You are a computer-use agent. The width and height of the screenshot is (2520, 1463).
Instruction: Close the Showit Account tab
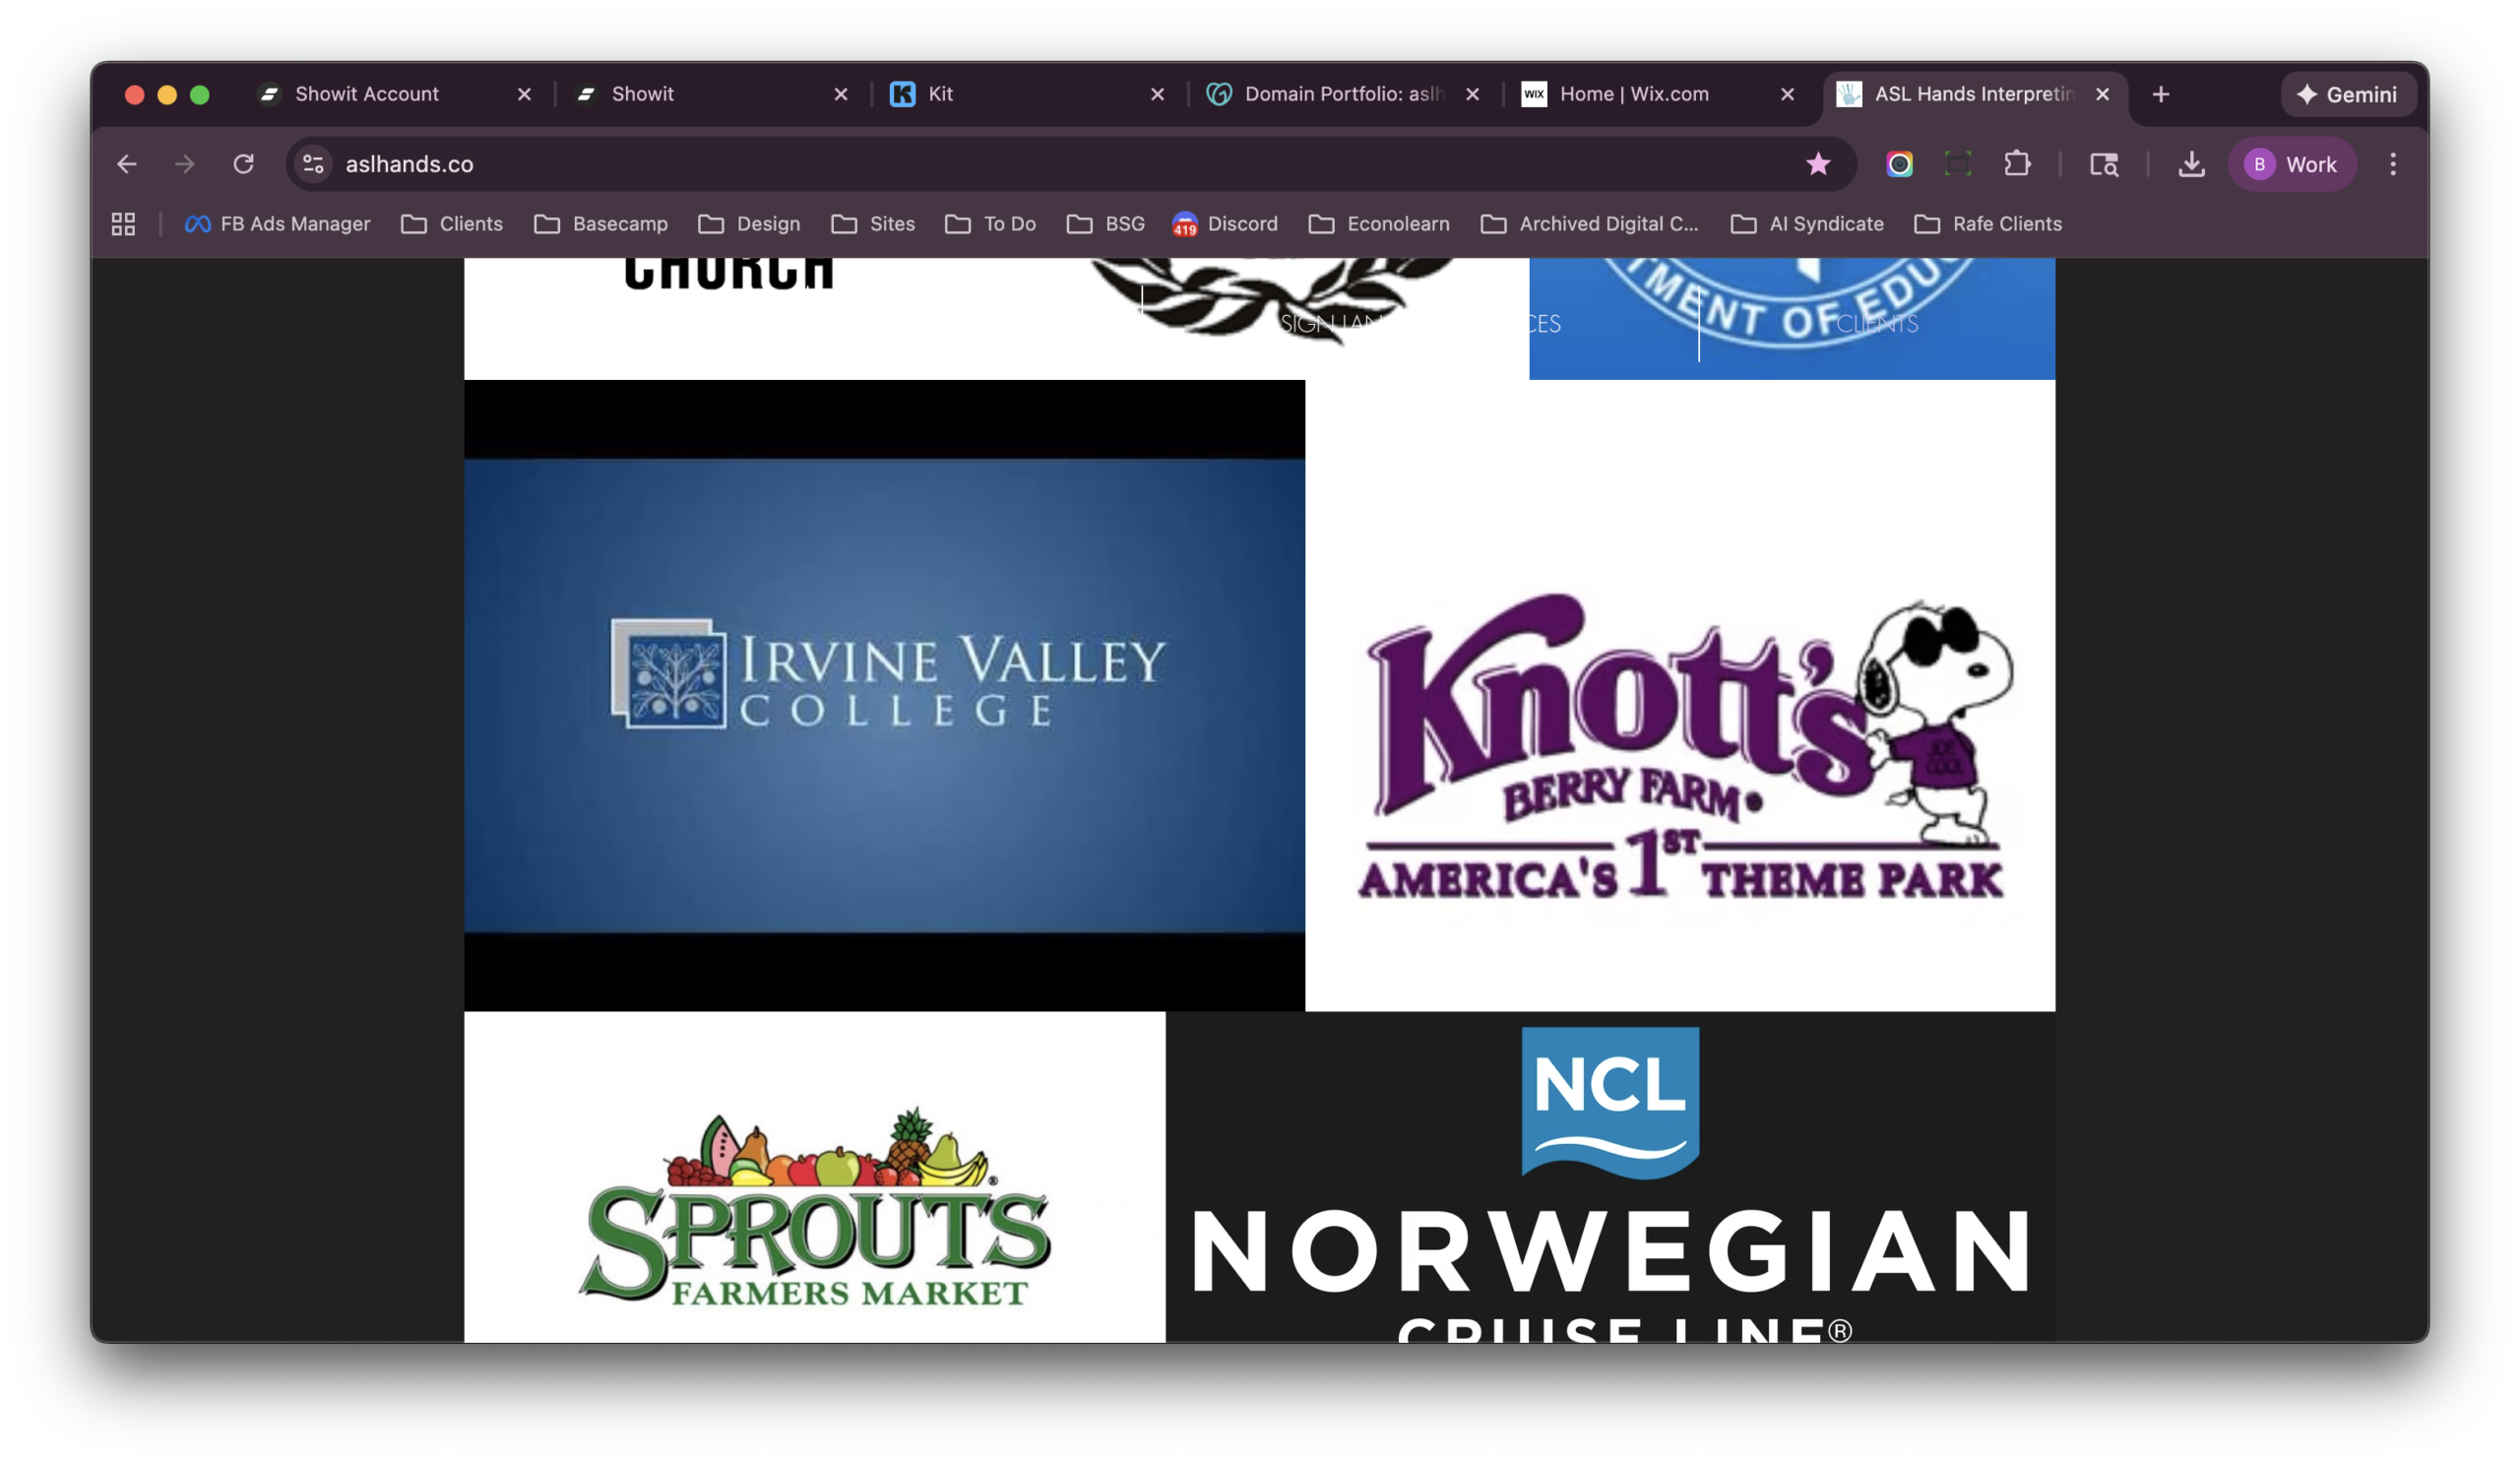point(524,94)
